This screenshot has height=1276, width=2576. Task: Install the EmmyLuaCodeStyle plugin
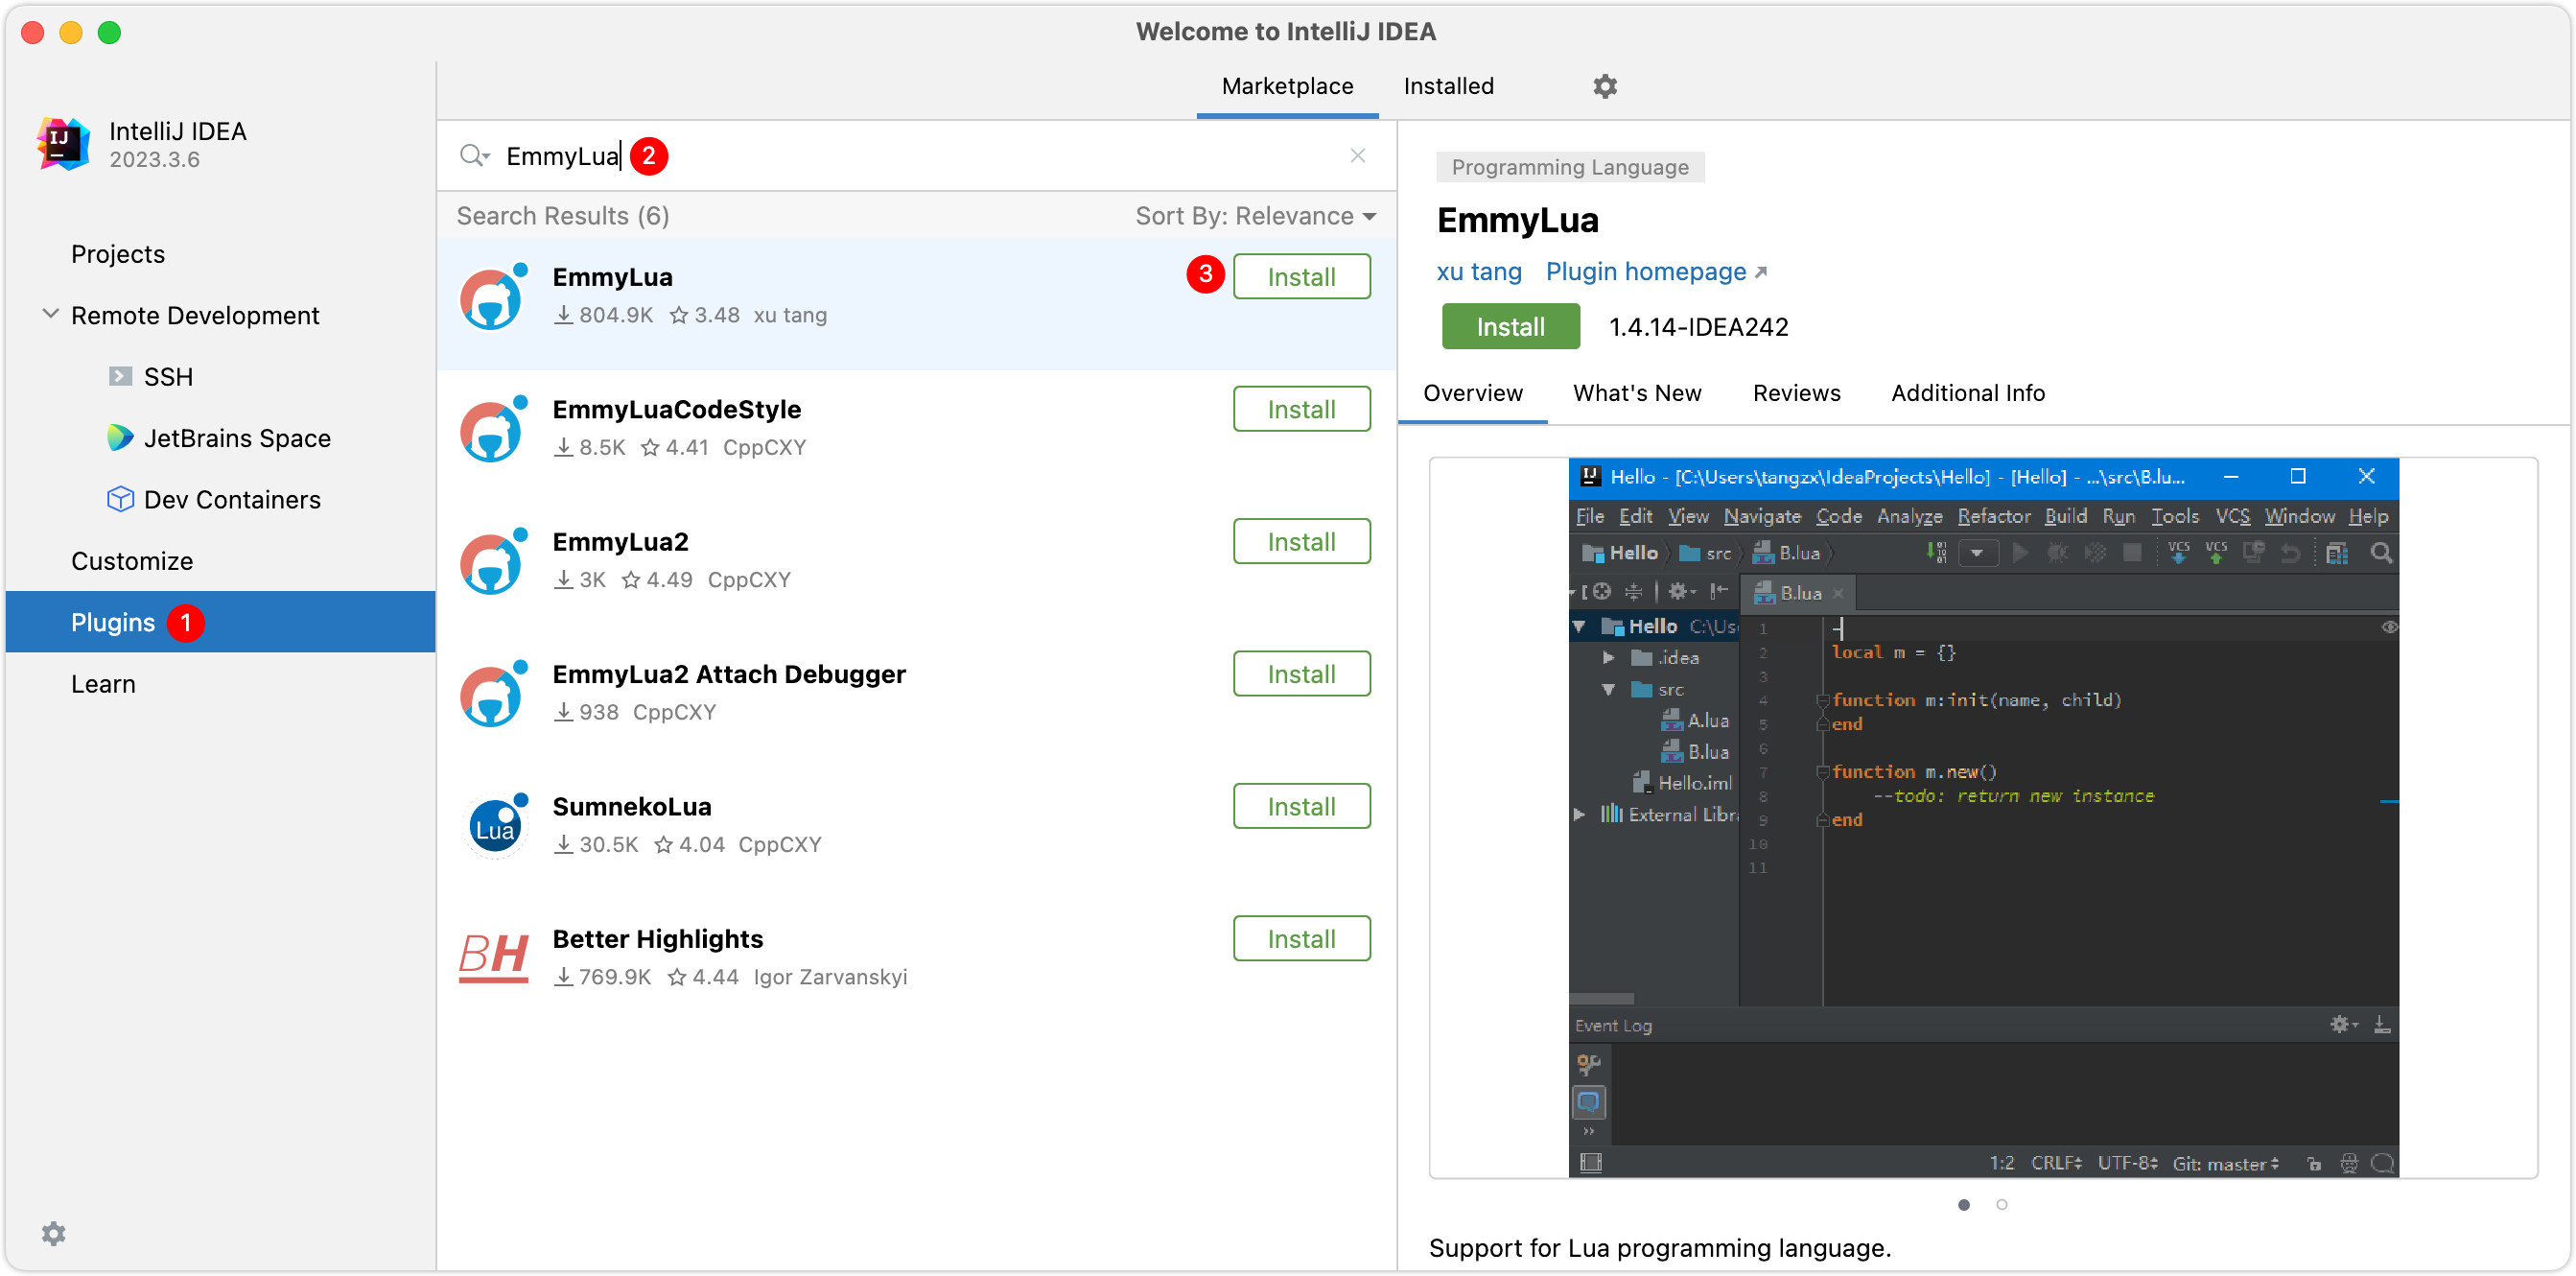click(1300, 409)
